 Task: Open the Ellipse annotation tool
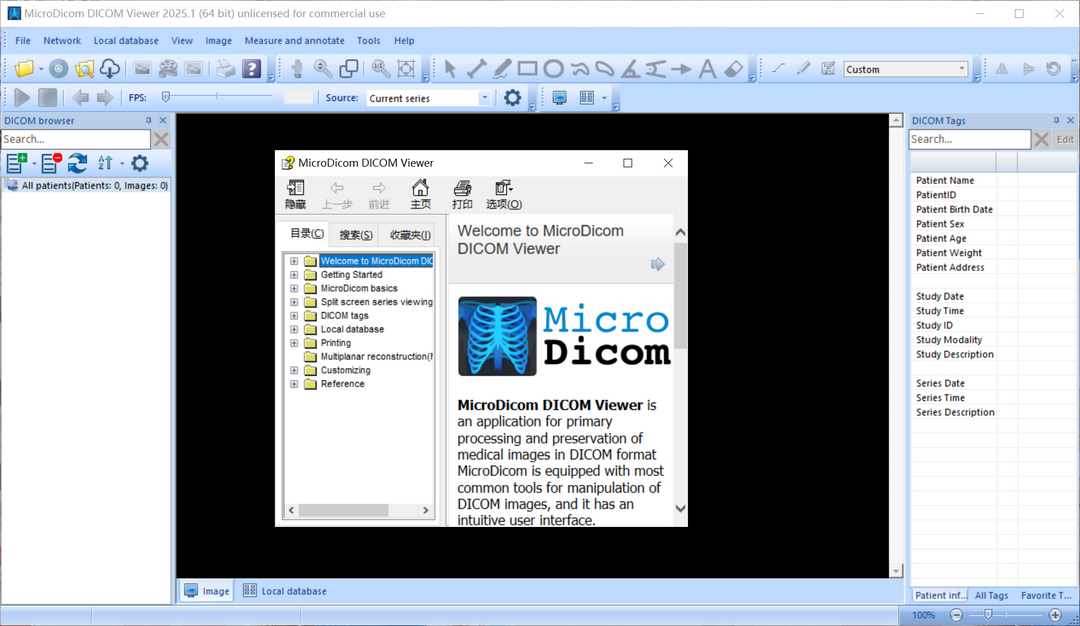click(x=553, y=68)
